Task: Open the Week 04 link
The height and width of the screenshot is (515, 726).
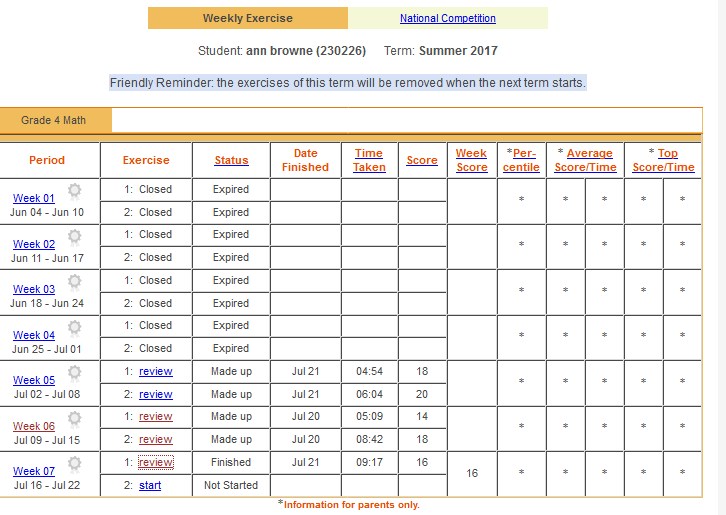Action: [x=34, y=335]
